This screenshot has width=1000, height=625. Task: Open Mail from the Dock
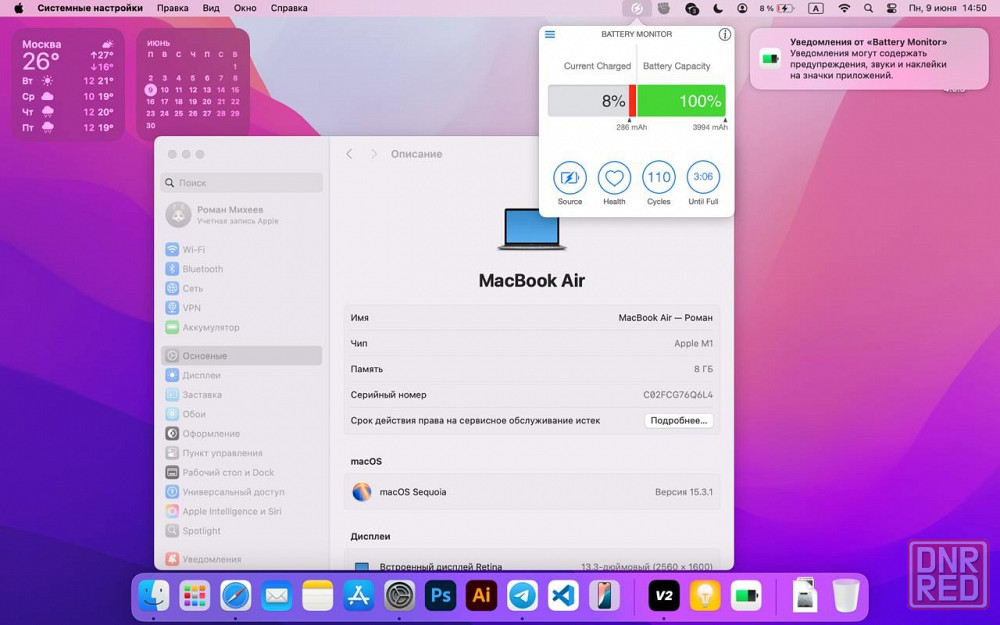point(276,596)
